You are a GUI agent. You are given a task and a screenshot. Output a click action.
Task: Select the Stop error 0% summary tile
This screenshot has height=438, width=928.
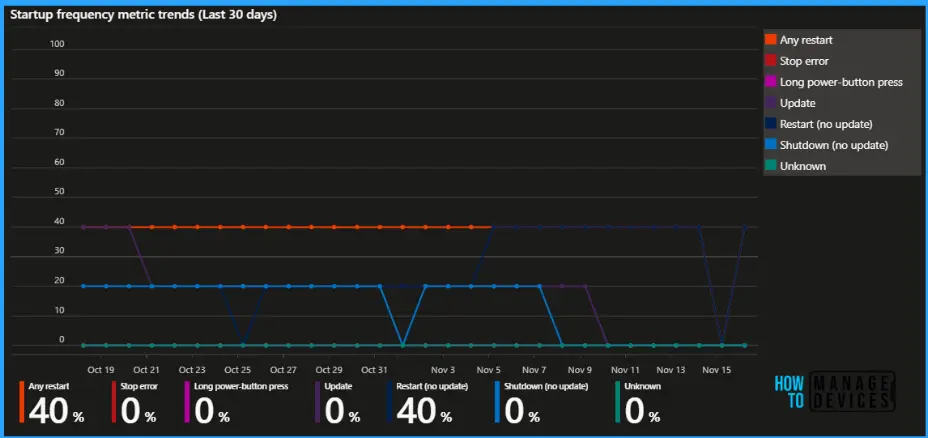click(x=134, y=402)
